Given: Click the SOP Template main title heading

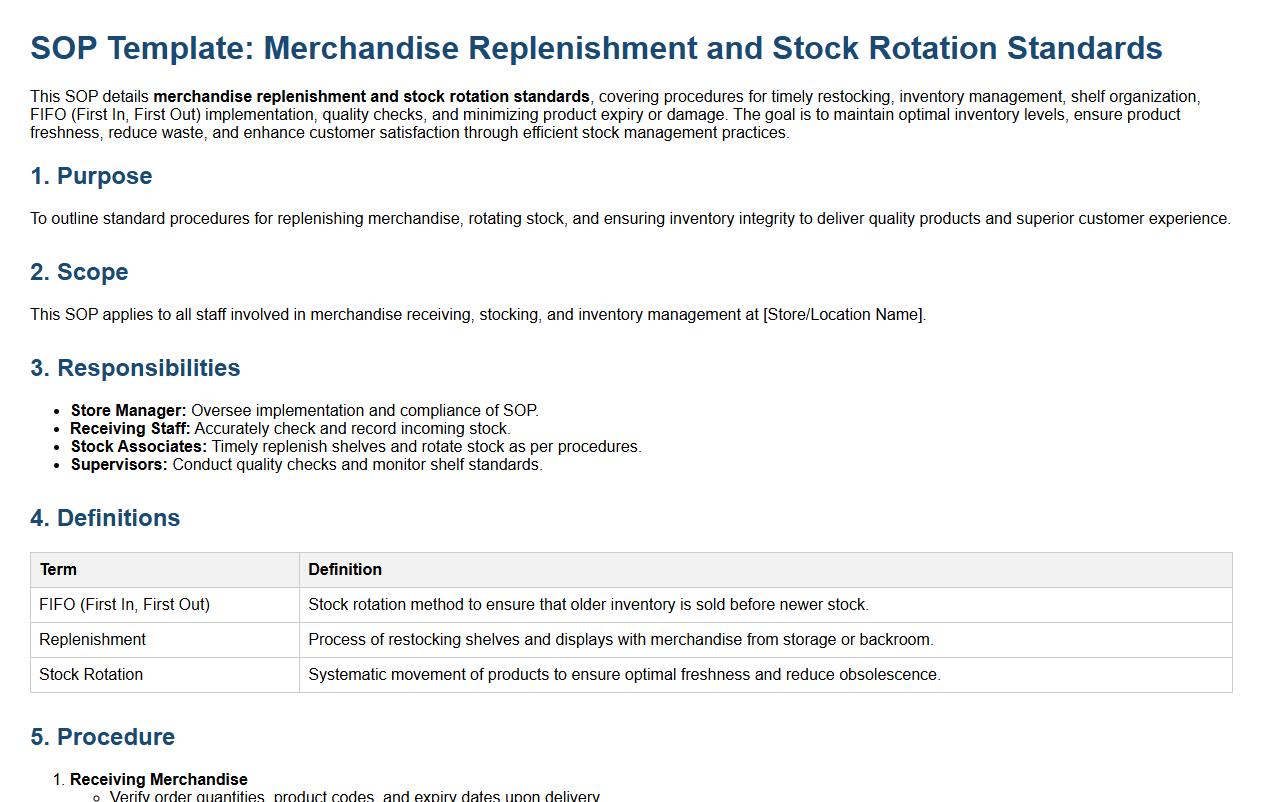Looking at the screenshot, I should click(596, 48).
